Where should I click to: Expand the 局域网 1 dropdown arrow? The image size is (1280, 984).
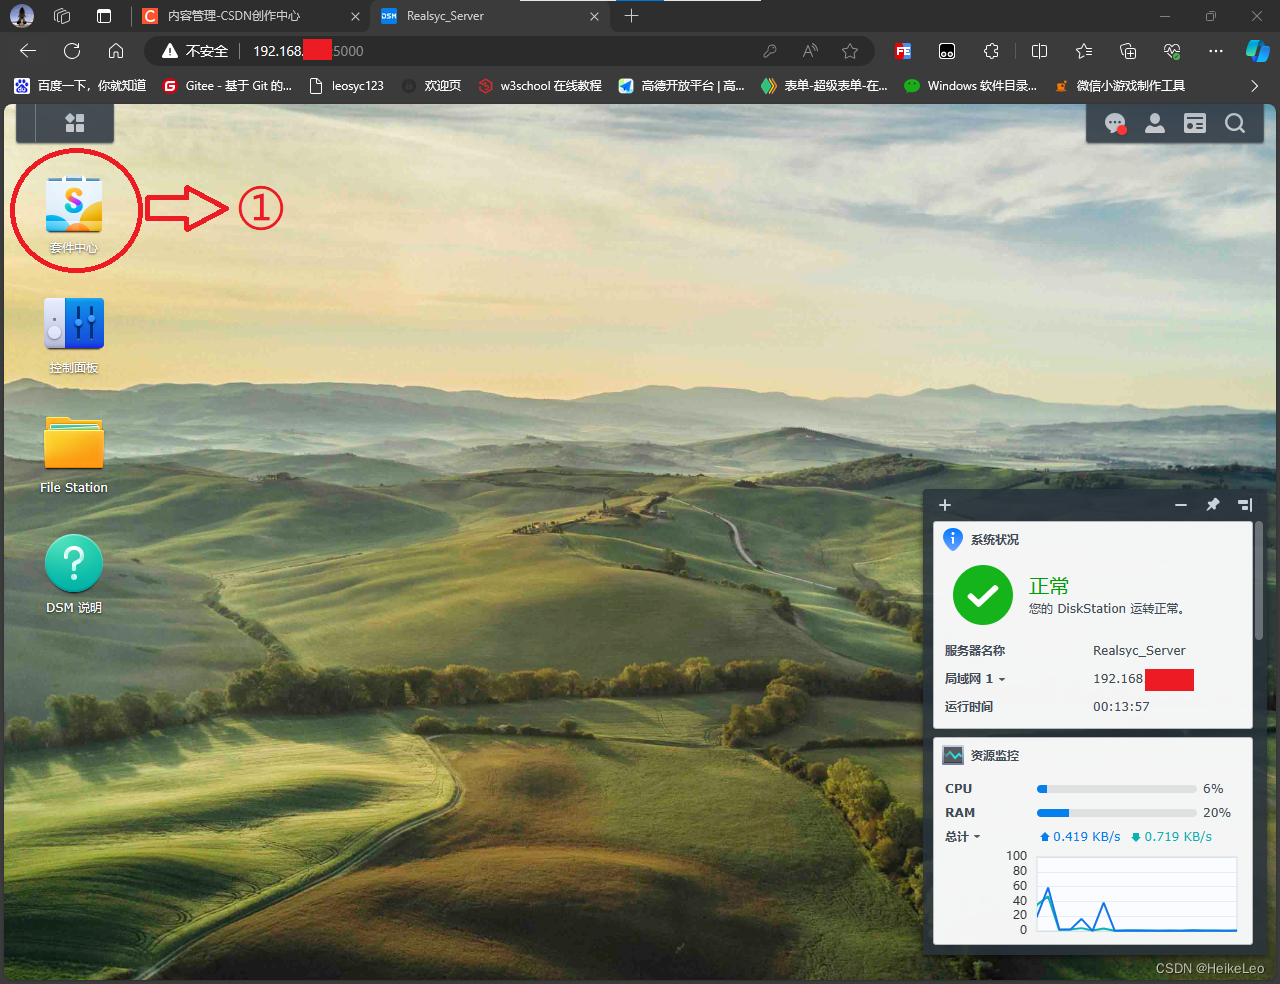point(1002,679)
